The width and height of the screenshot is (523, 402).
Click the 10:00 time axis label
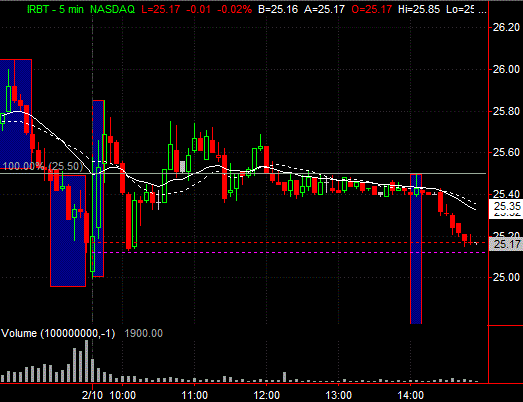pos(123,395)
